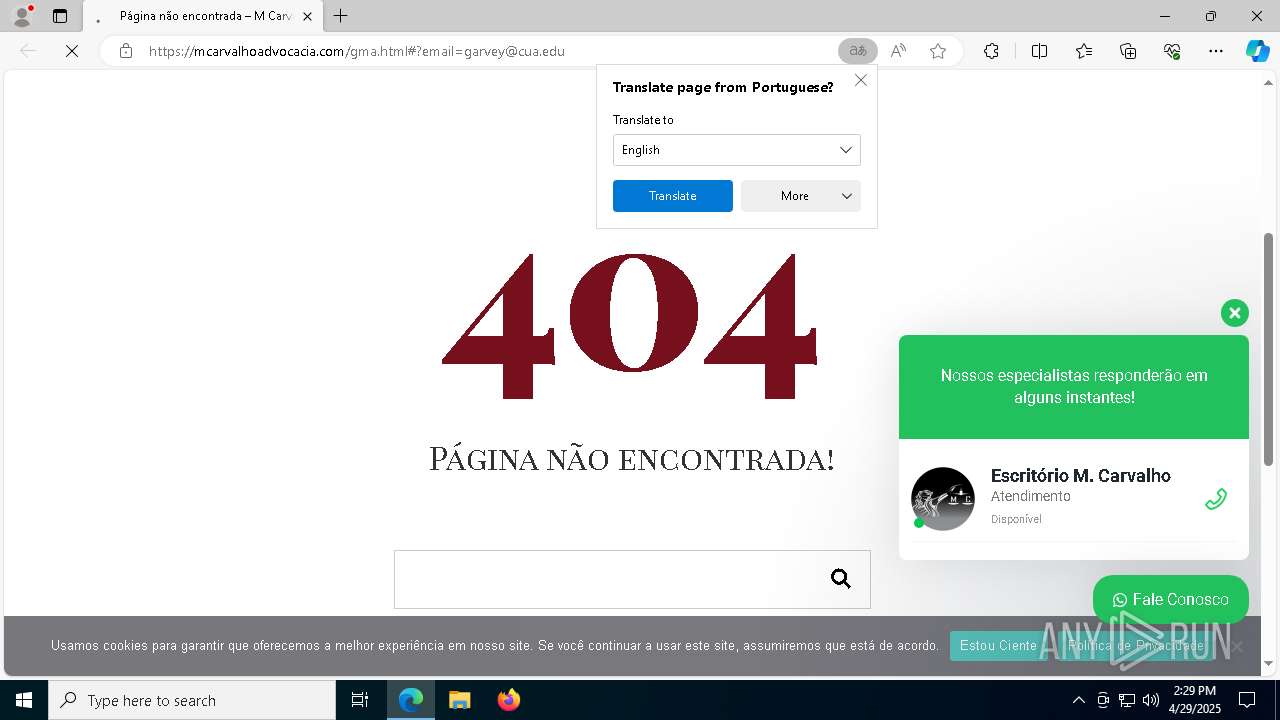1280x720 pixels.
Task: Select the Página não encontrada heading text
Action: pyautogui.click(x=632, y=459)
